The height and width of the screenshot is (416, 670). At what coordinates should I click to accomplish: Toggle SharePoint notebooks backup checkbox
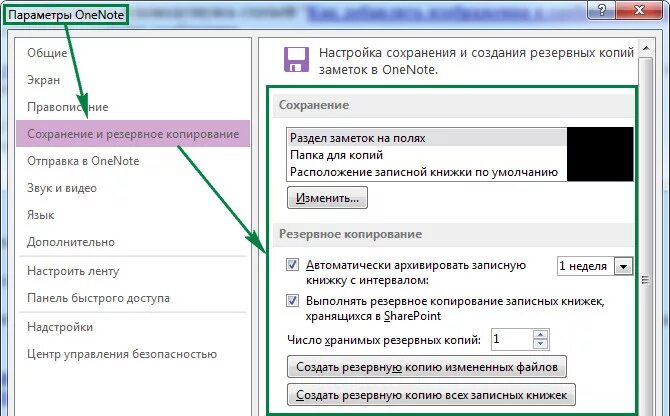click(292, 301)
